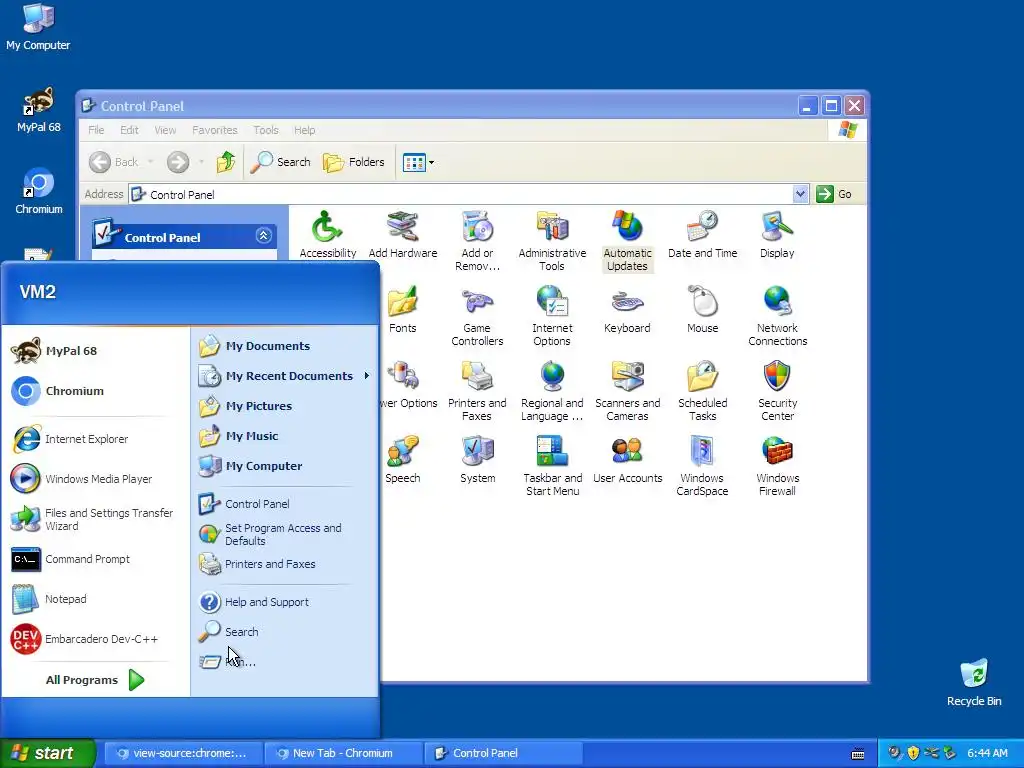The image size is (1024, 768).
Task: Open My Computer in Start menu
Action: [284, 466]
